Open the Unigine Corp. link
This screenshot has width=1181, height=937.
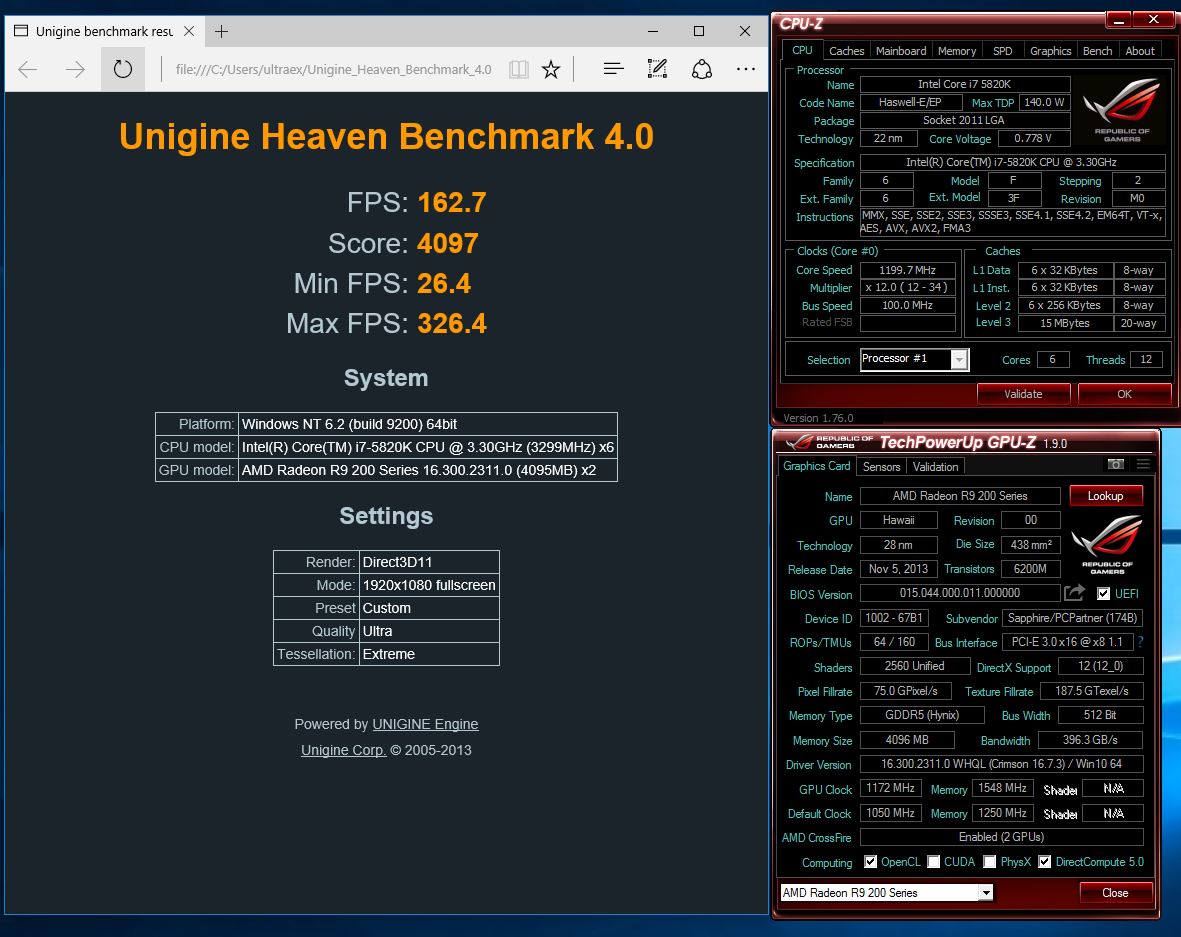click(343, 750)
